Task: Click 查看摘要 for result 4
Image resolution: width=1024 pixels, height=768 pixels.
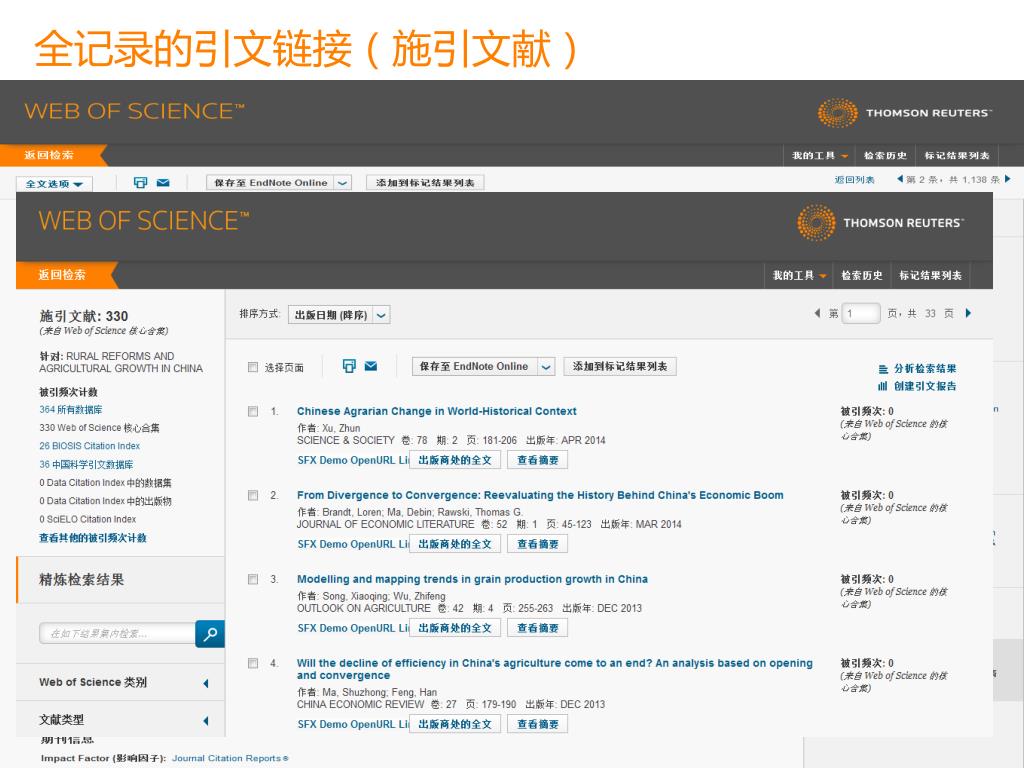Action: click(537, 724)
